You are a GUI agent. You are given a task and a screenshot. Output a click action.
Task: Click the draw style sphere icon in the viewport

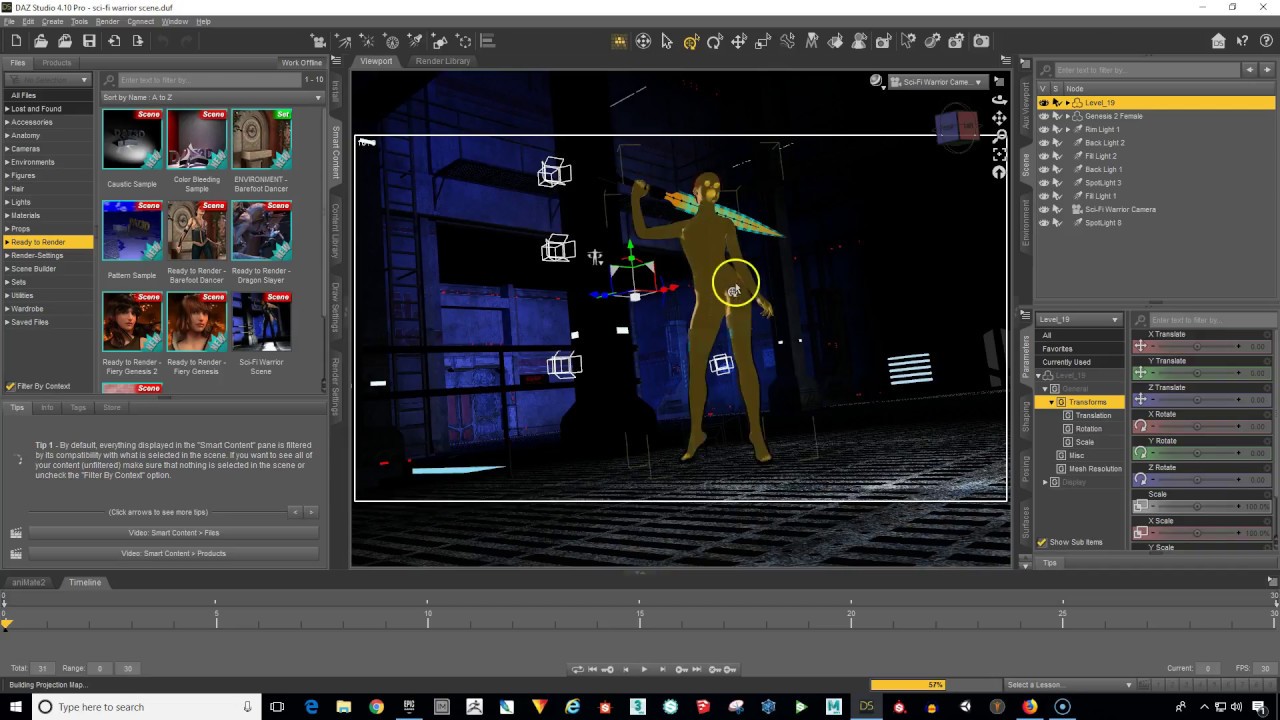[877, 81]
